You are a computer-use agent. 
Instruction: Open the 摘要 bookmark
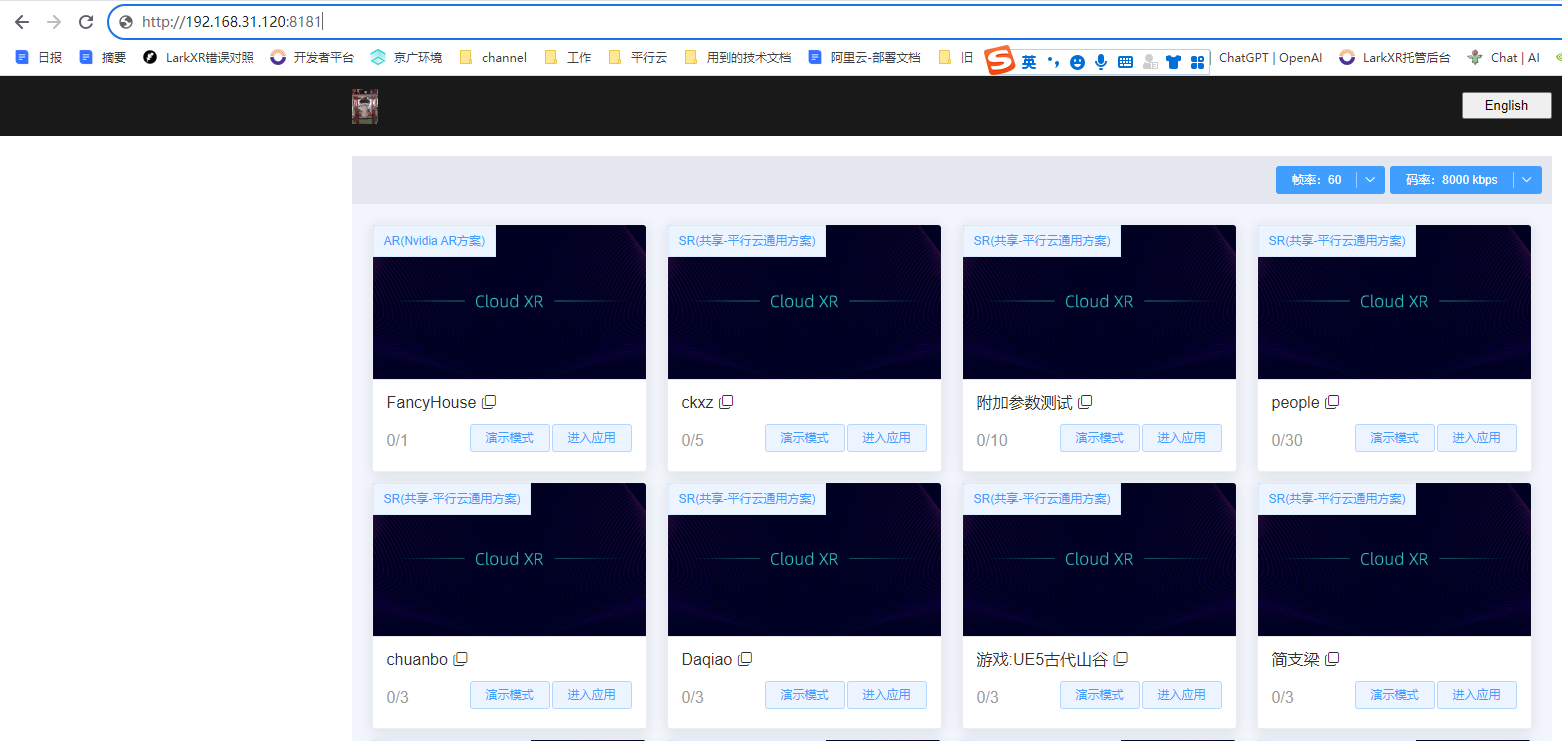[x=103, y=58]
